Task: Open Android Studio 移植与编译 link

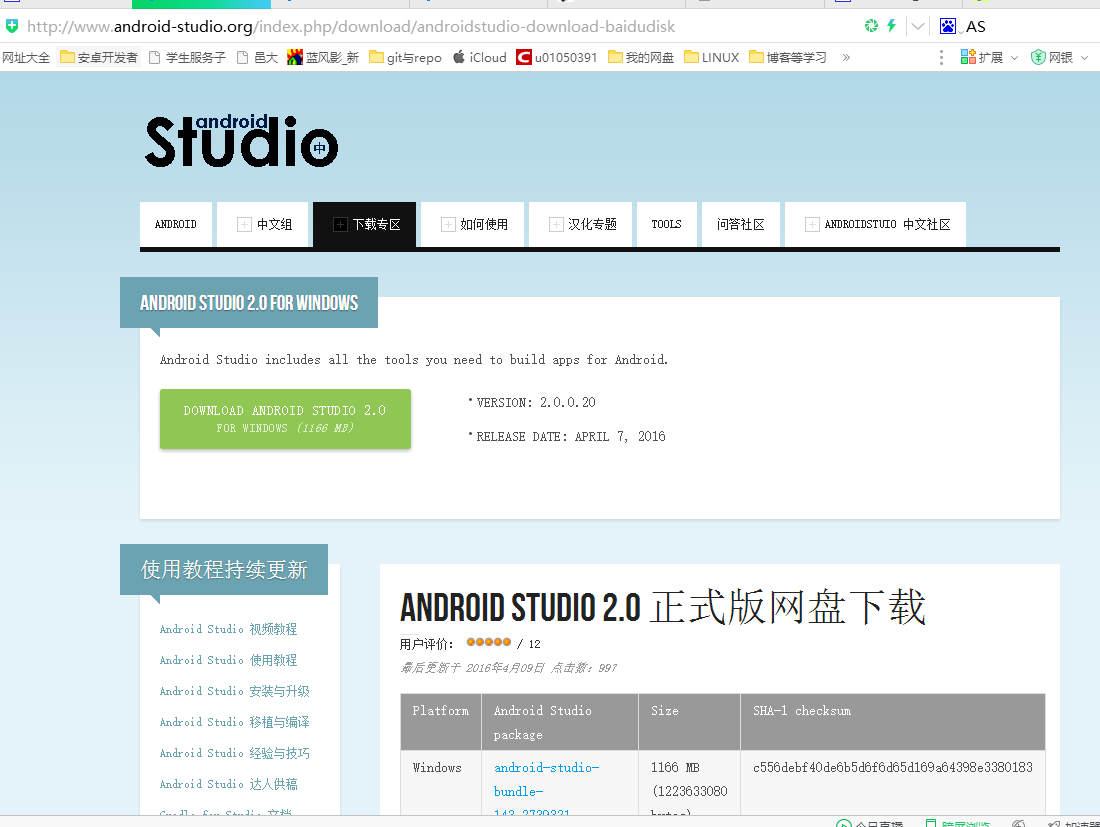Action: 234,722
